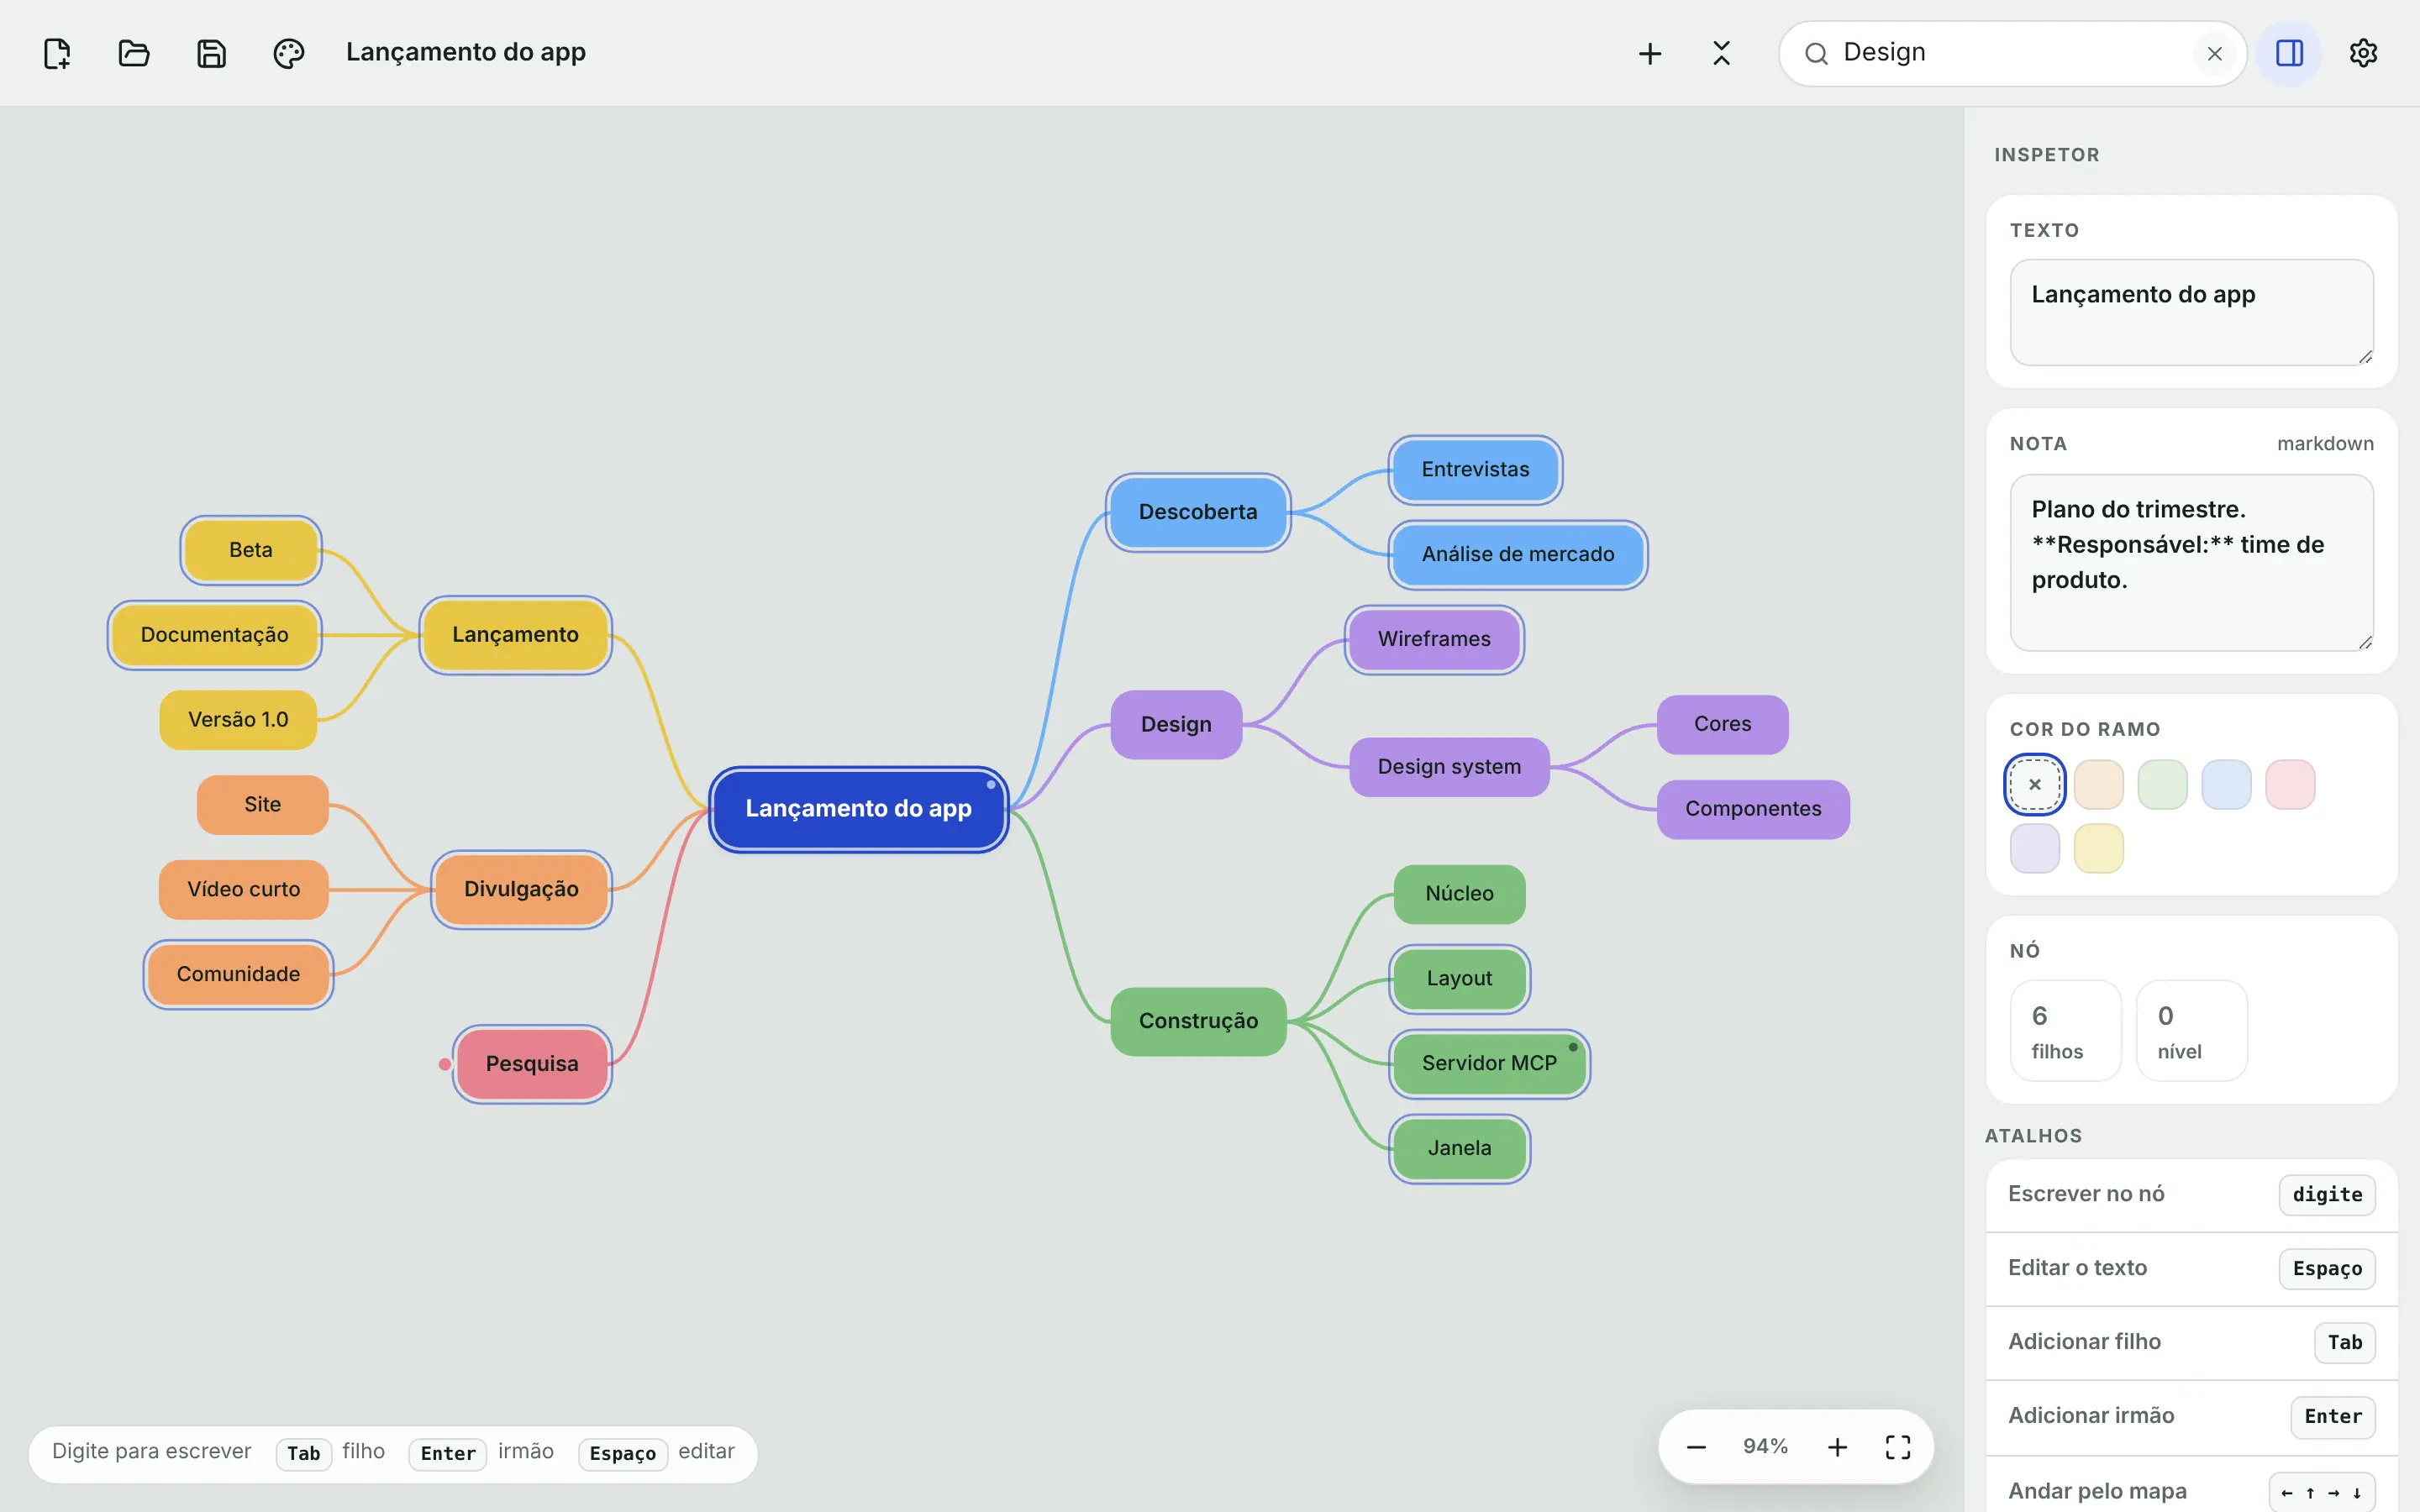This screenshot has height=1512, width=2420.
Task: Open file via folder icon
Action: [x=134, y=53]
